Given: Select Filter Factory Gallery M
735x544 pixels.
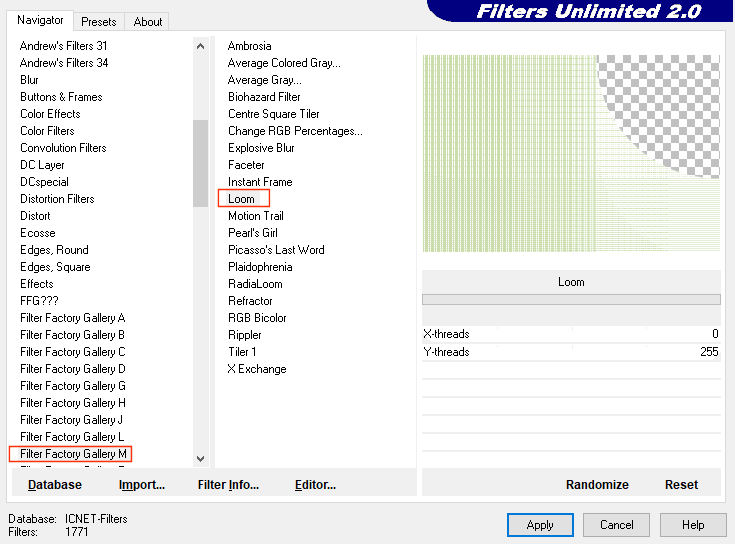Looking at the screenshot, I should (73, 454).
